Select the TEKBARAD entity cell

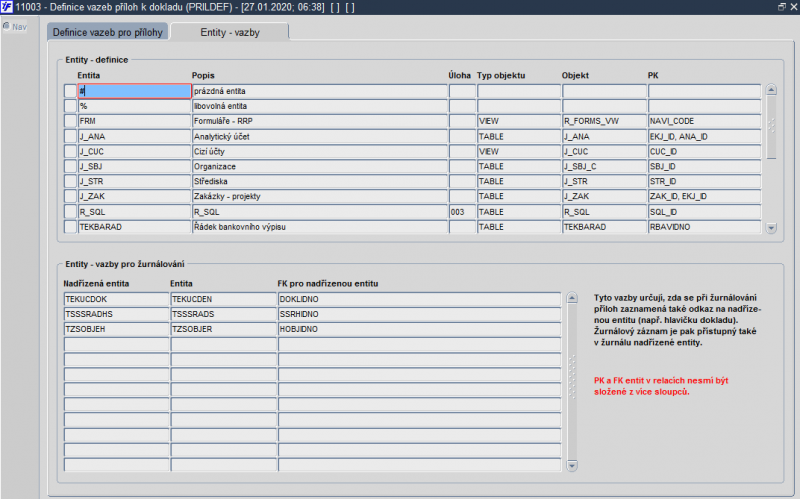tap(135, 227)
